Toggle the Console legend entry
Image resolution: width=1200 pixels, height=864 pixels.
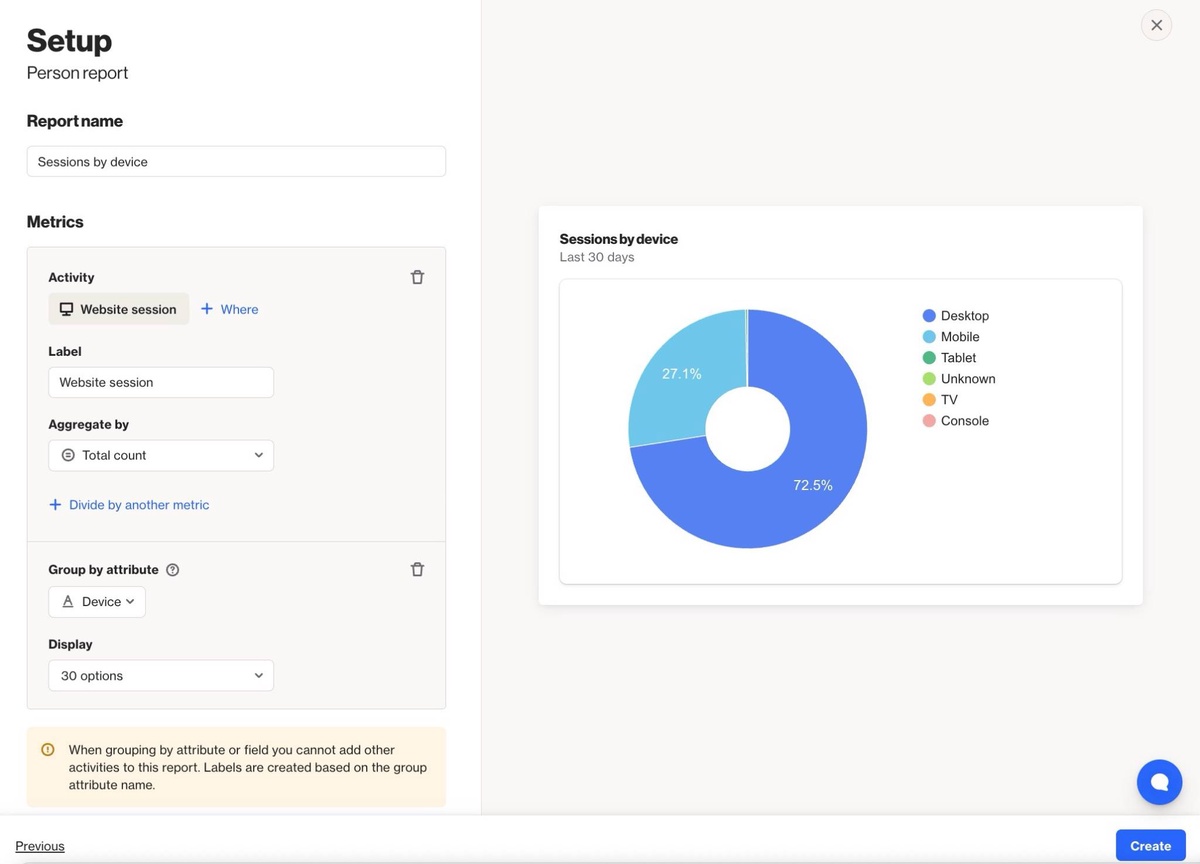[956, 421]
